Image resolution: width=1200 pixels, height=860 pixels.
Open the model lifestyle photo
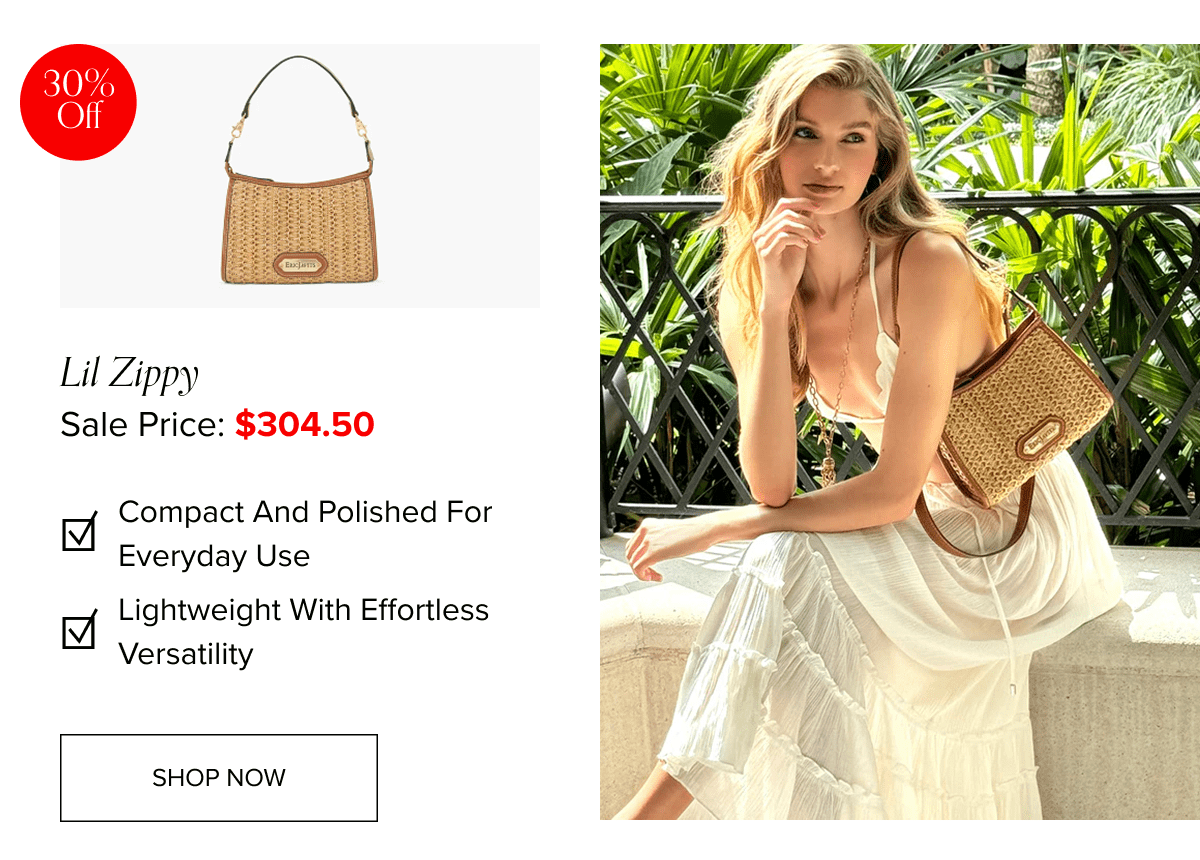pos(900,432)
